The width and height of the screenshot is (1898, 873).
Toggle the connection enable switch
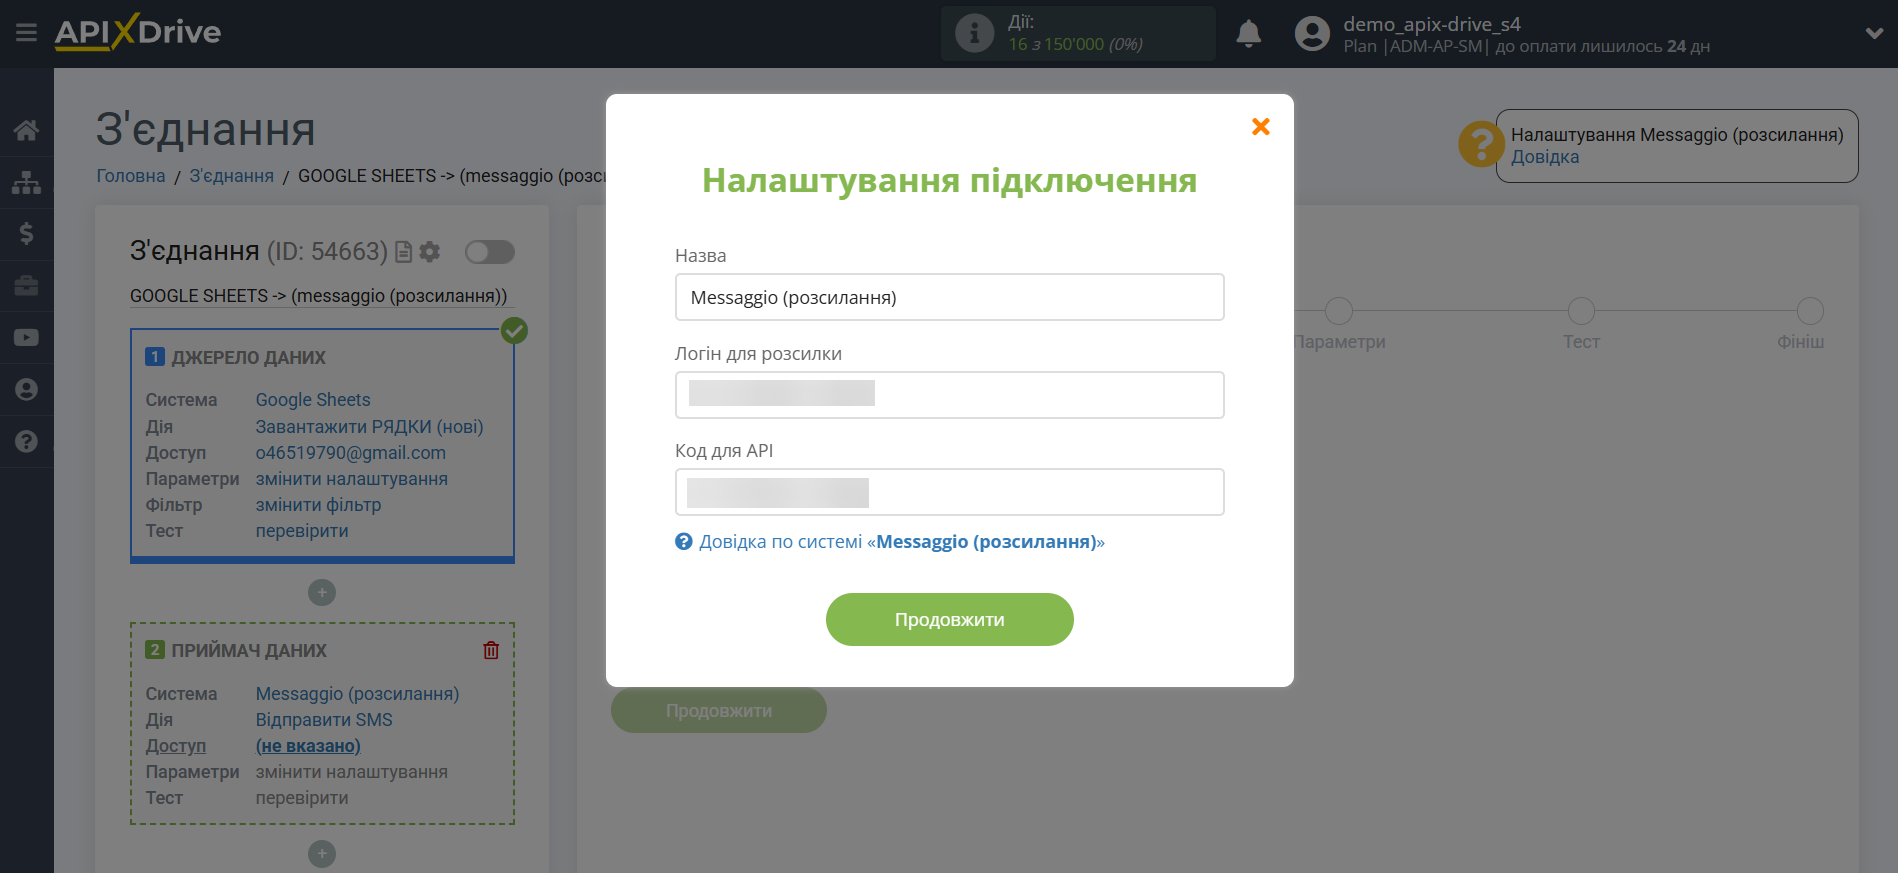pyautogui.click(x=490, y=252)
